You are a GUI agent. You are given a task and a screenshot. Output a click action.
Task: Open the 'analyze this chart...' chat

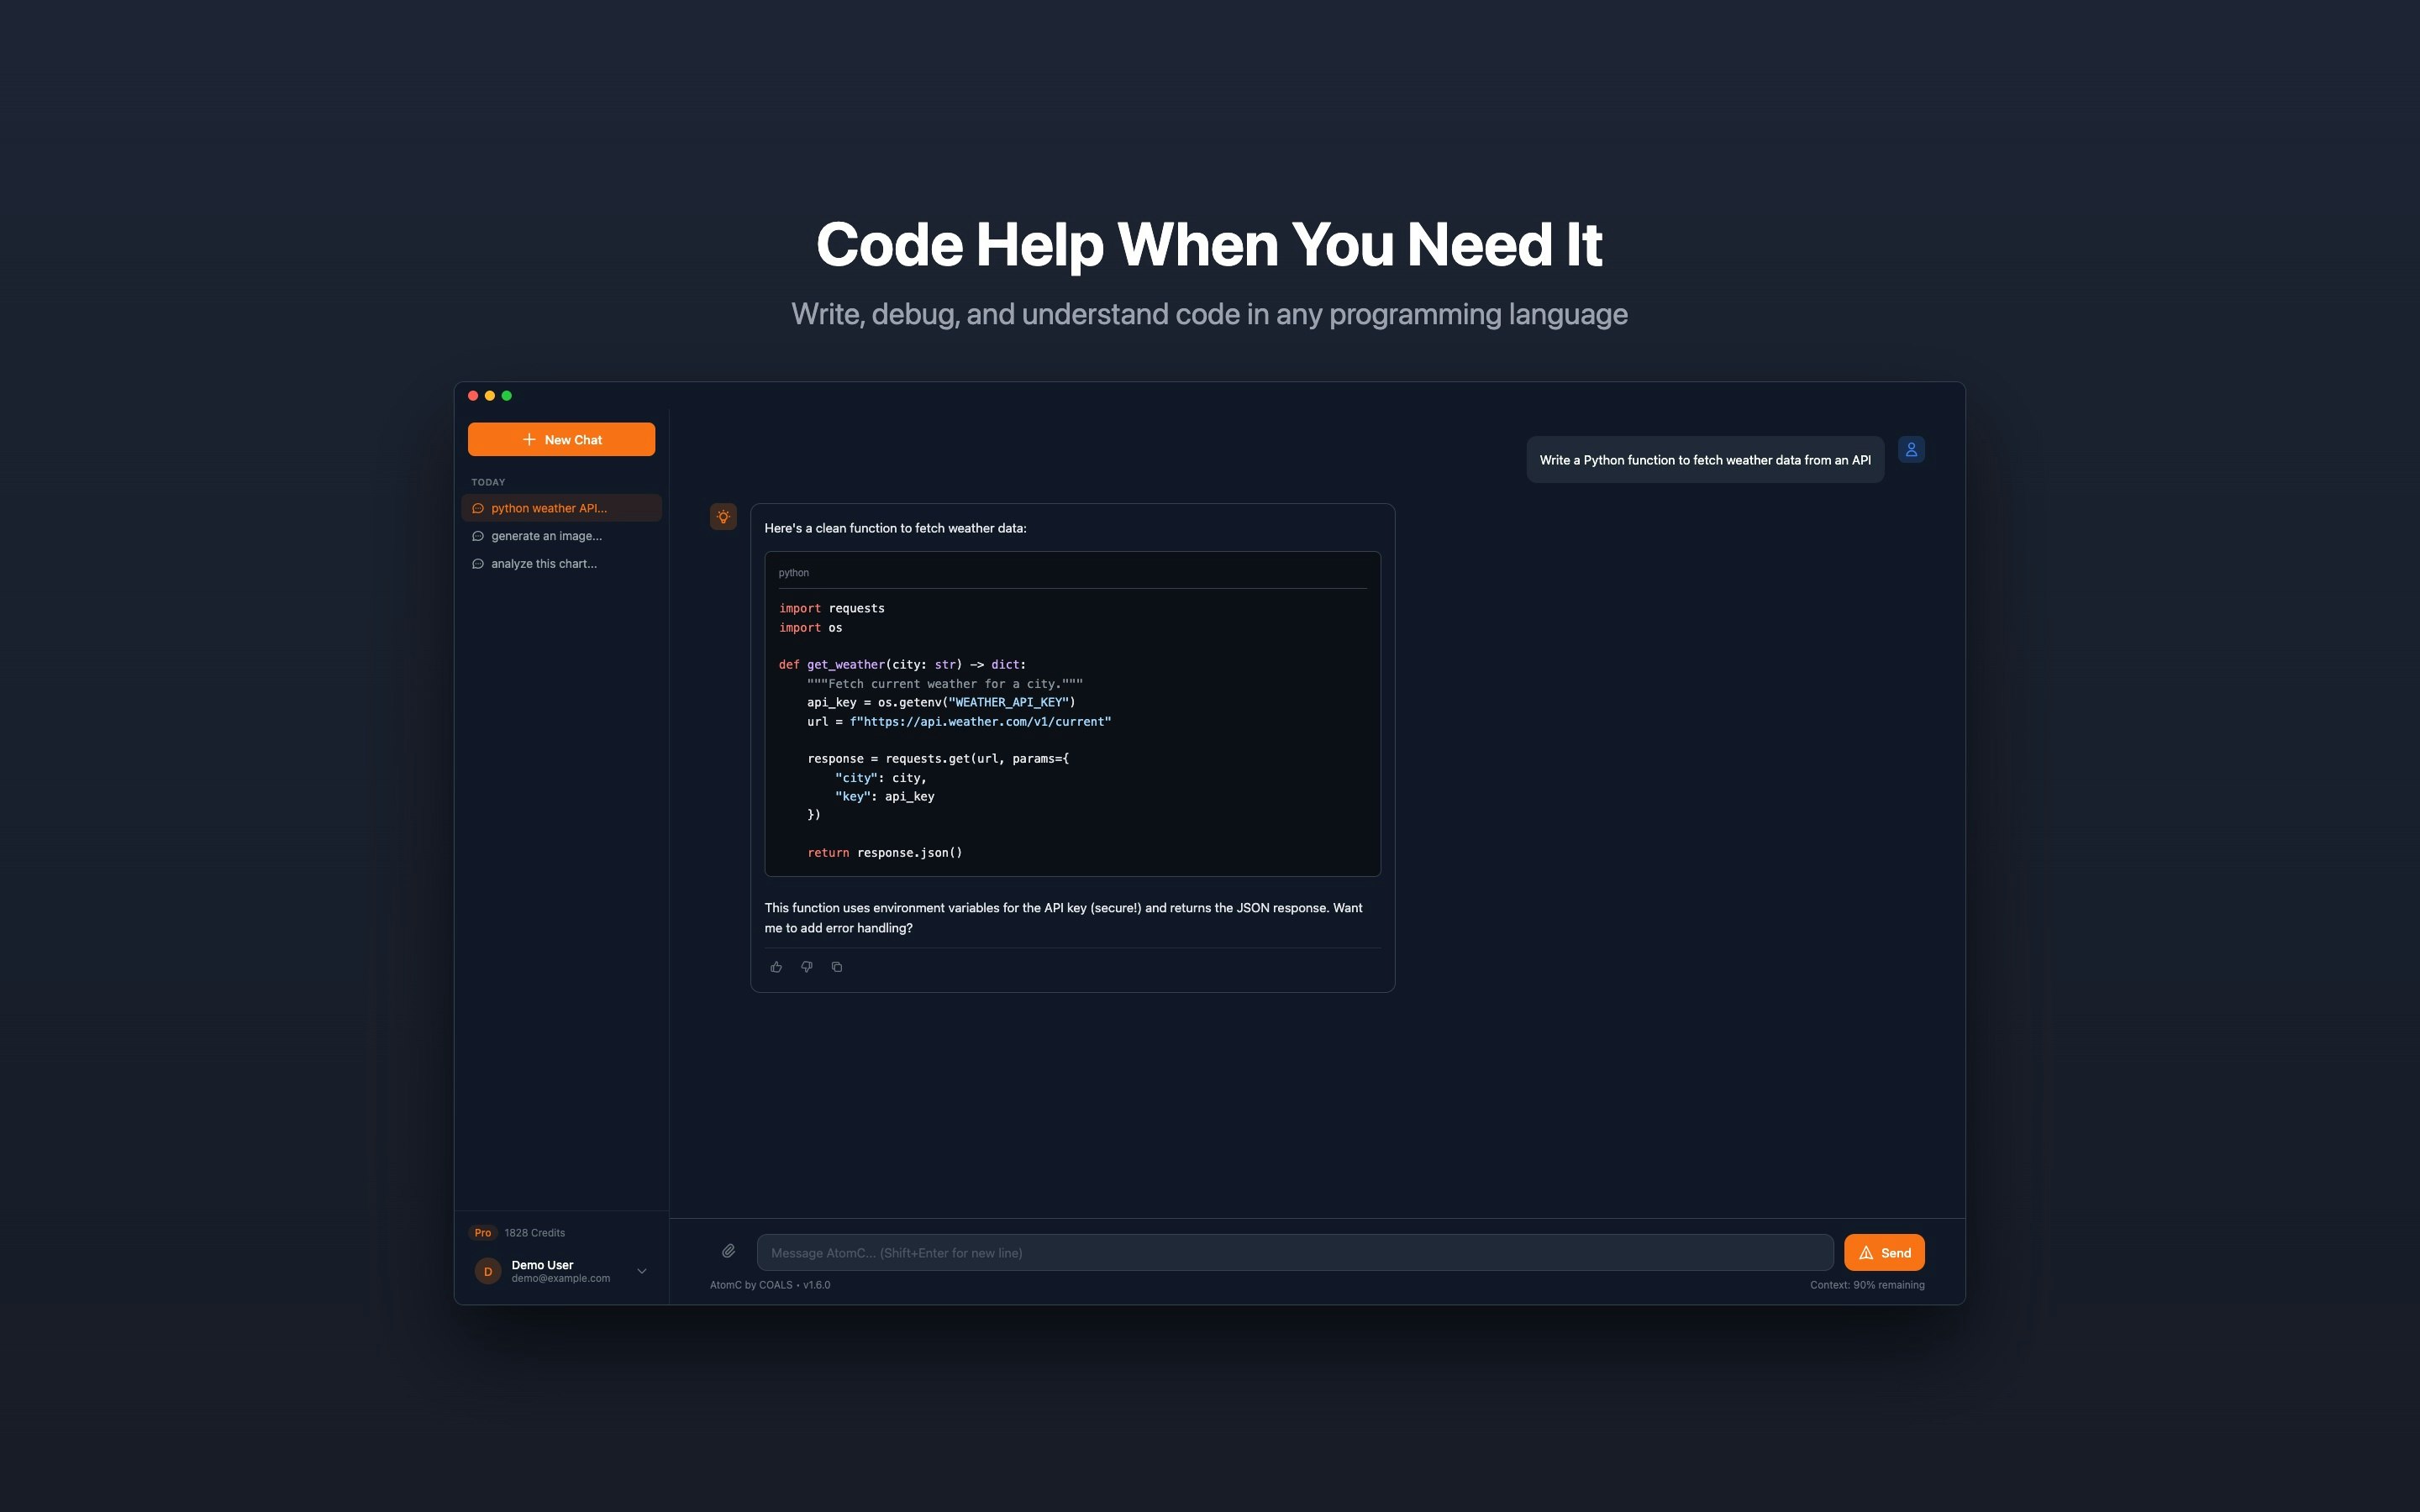(x=544, y=564)
